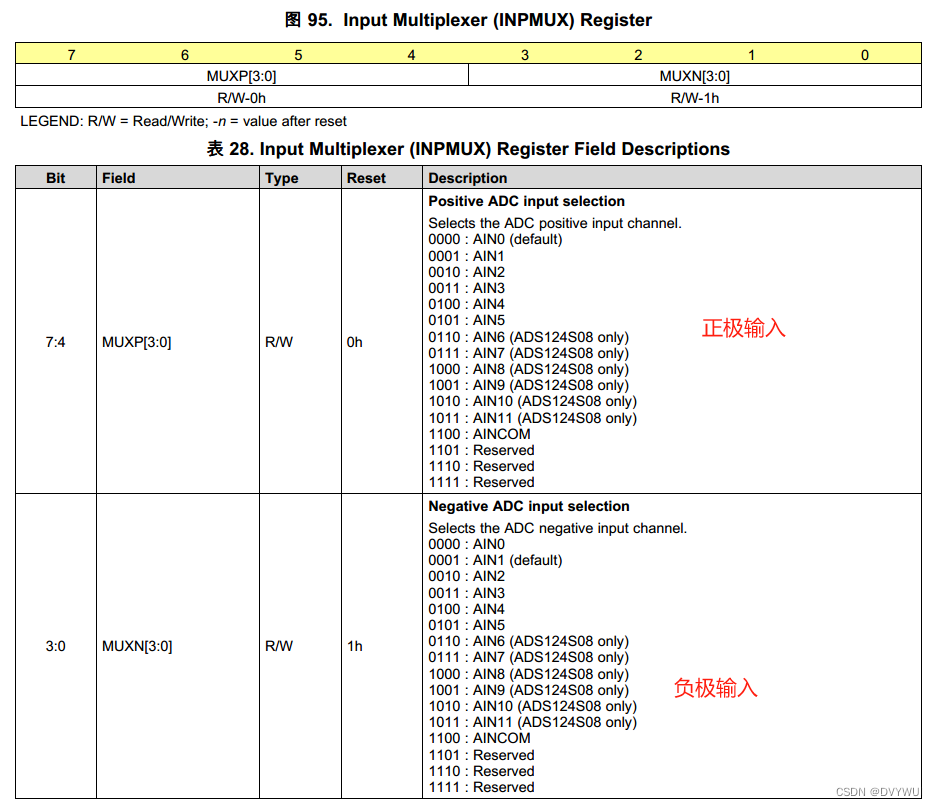This screenshot has height=806, width=938.
Task: Click the 'Description' column header
Action: [x=672, y=178]
